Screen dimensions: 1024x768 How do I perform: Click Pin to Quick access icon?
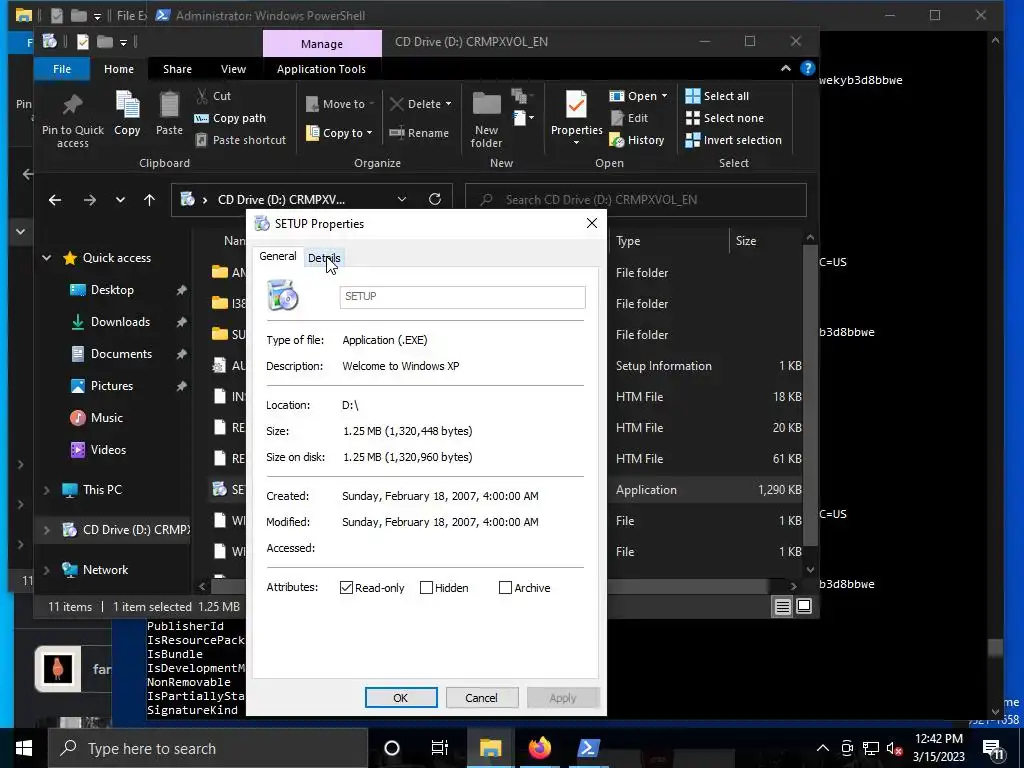click(72, 105)
